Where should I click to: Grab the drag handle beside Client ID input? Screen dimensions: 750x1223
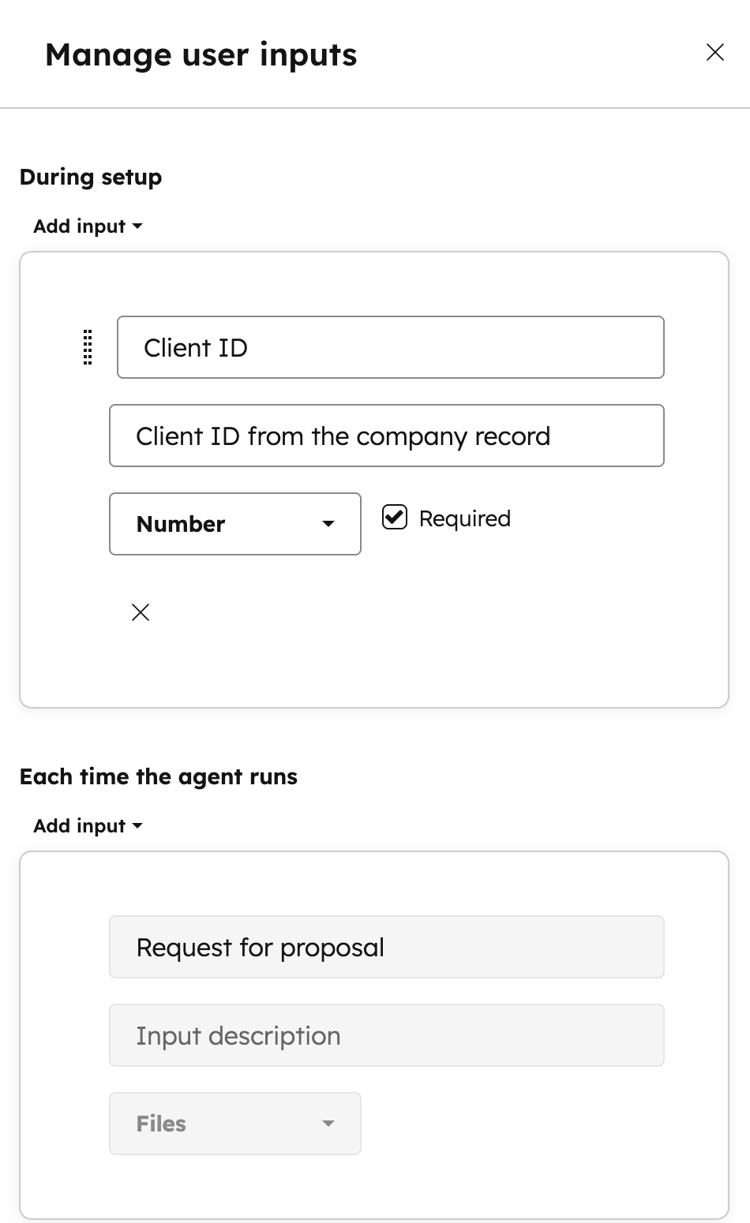87,347
